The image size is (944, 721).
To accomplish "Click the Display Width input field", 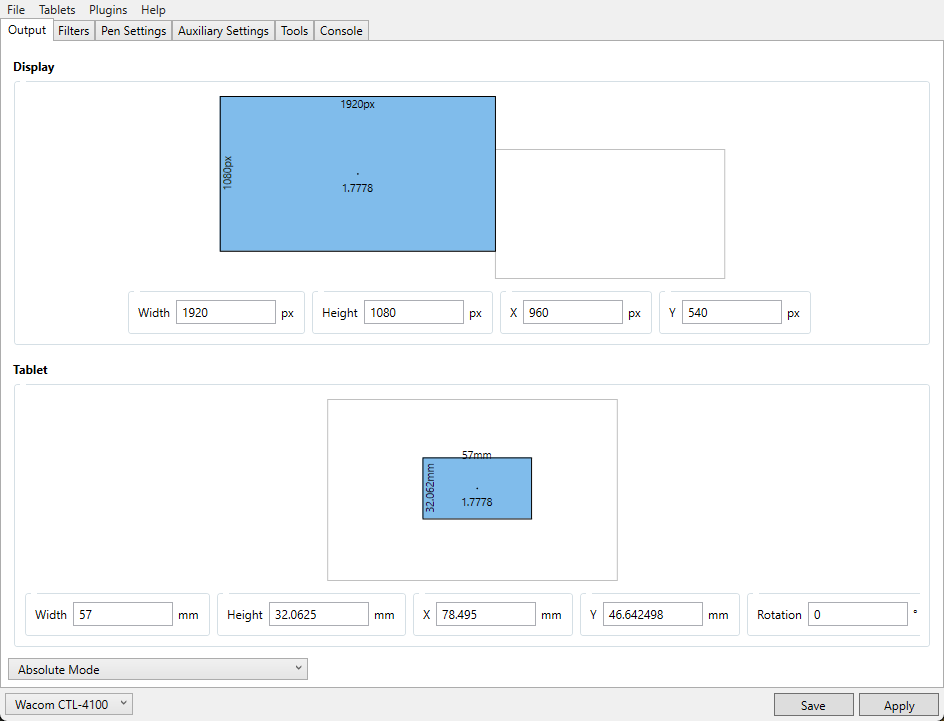I will [225, 313].
